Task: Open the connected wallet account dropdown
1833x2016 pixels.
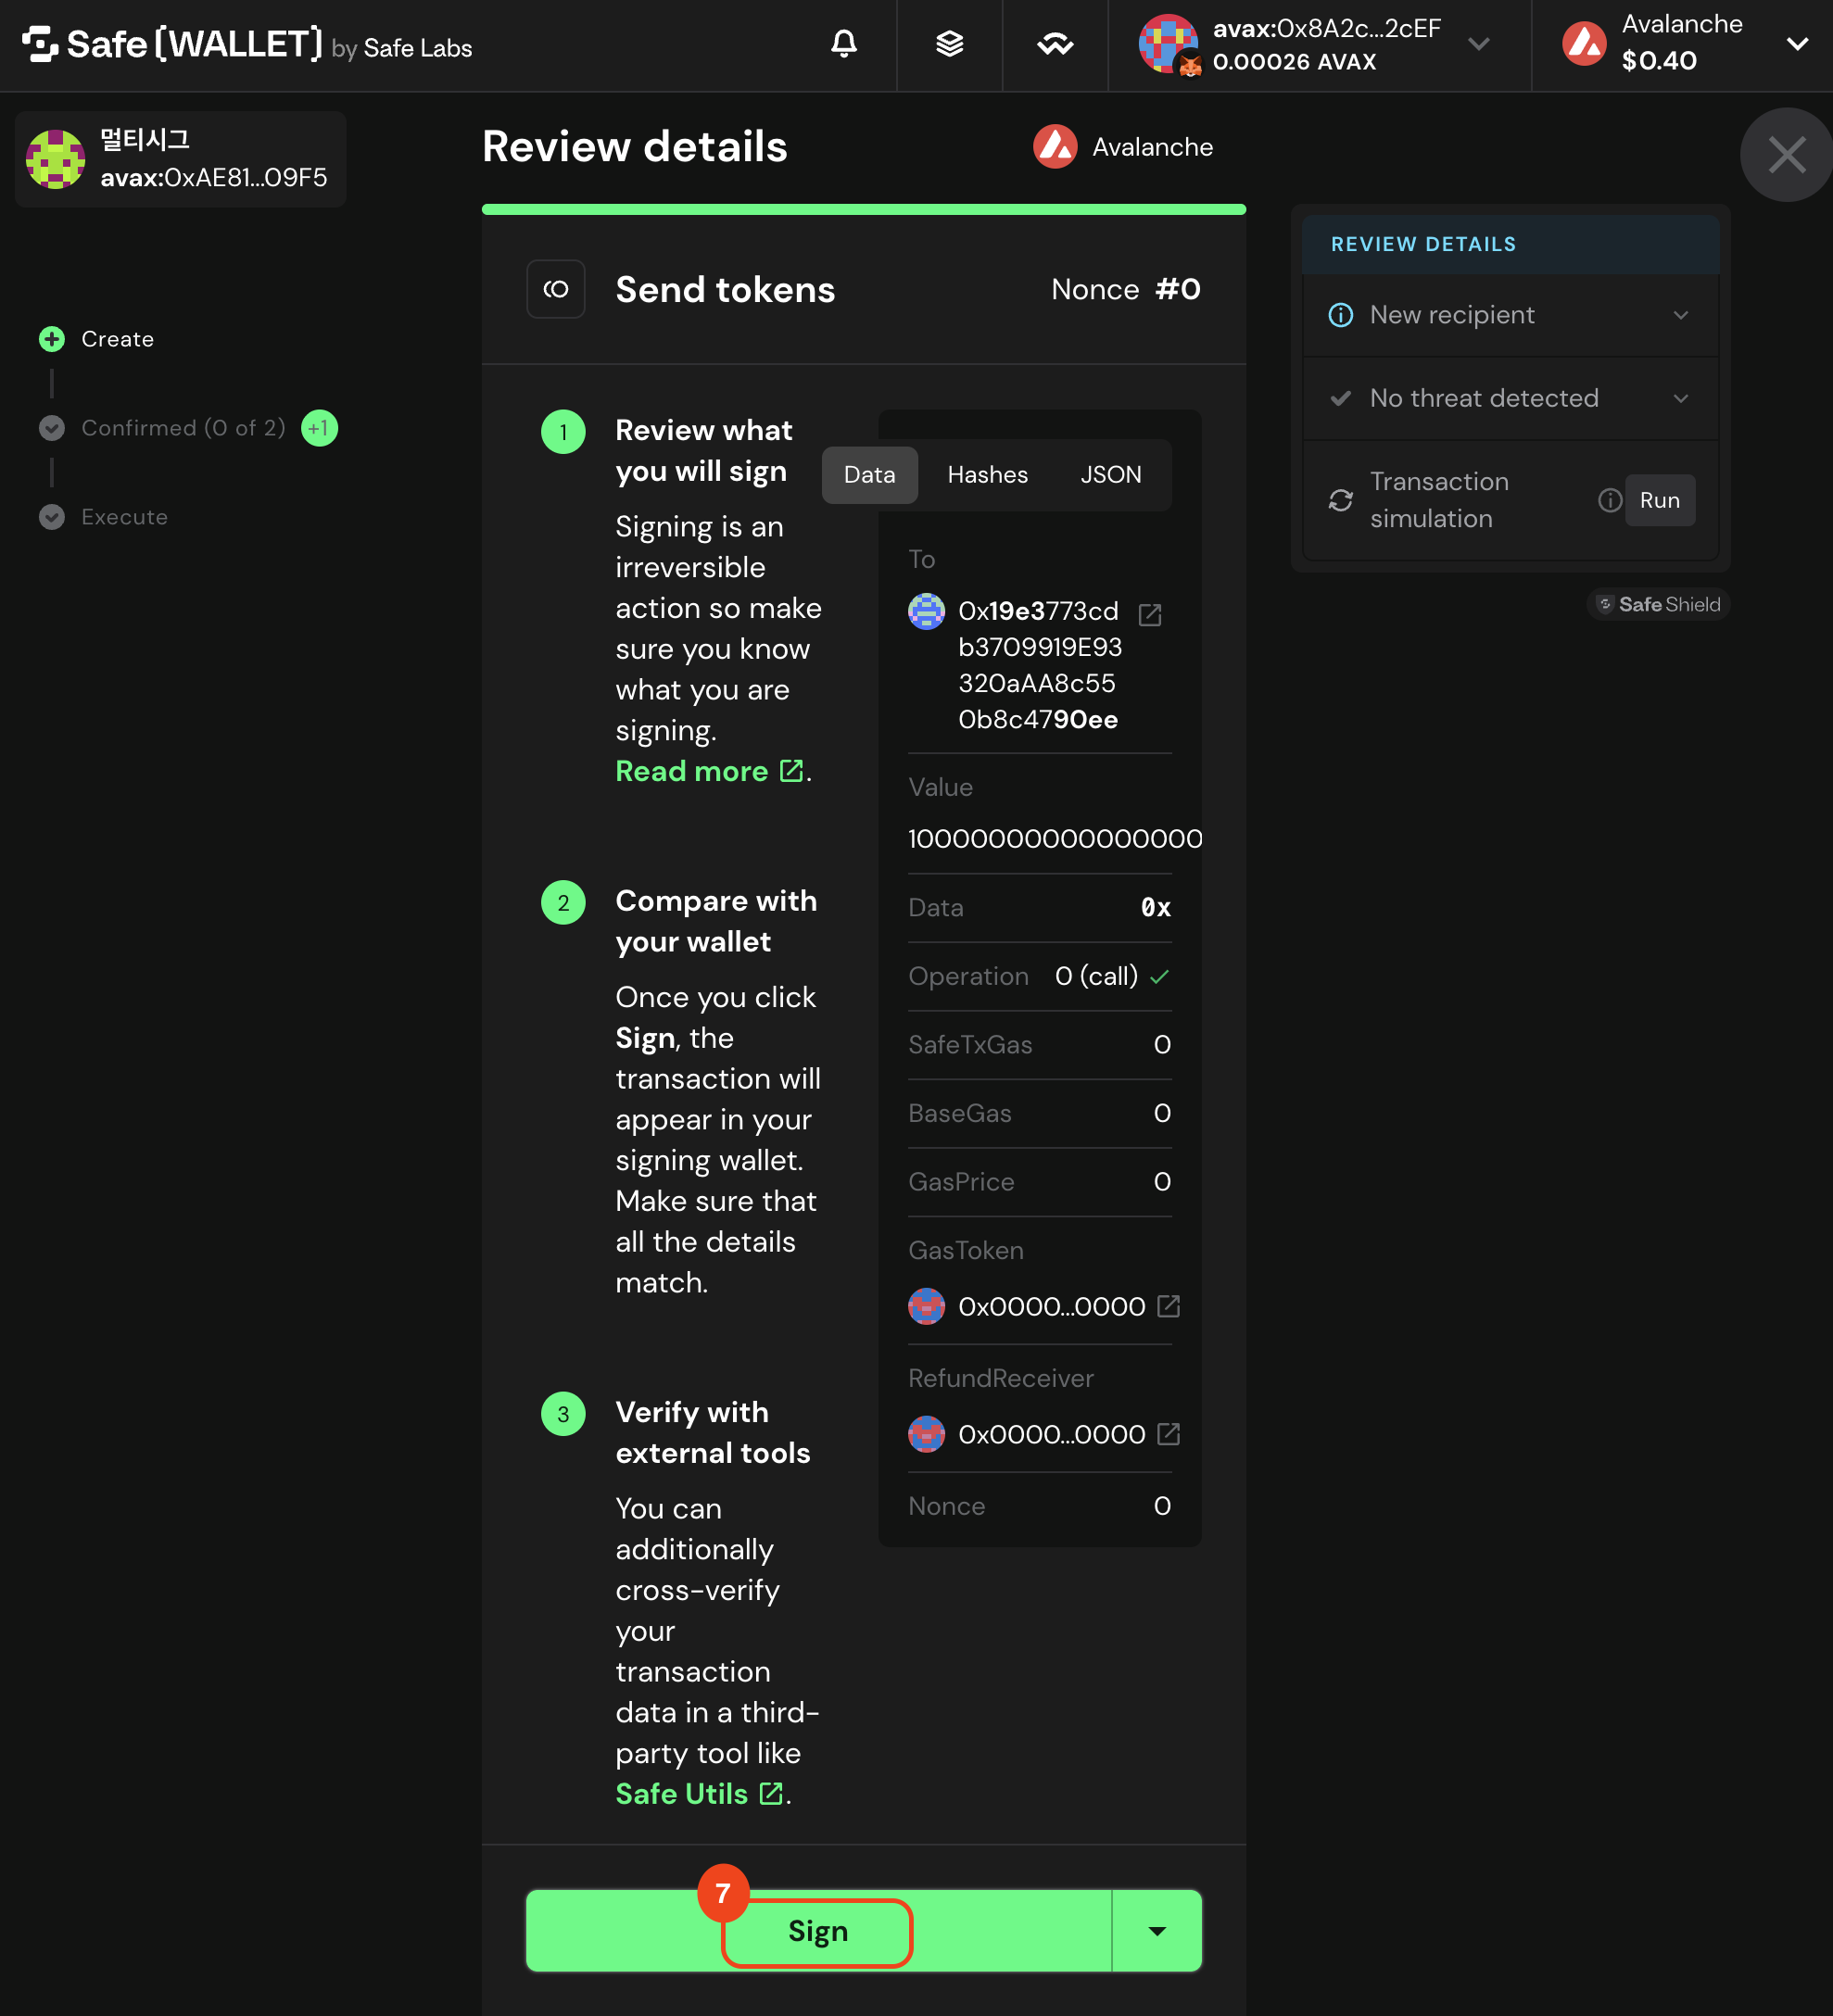Action: pos(1318,45)
